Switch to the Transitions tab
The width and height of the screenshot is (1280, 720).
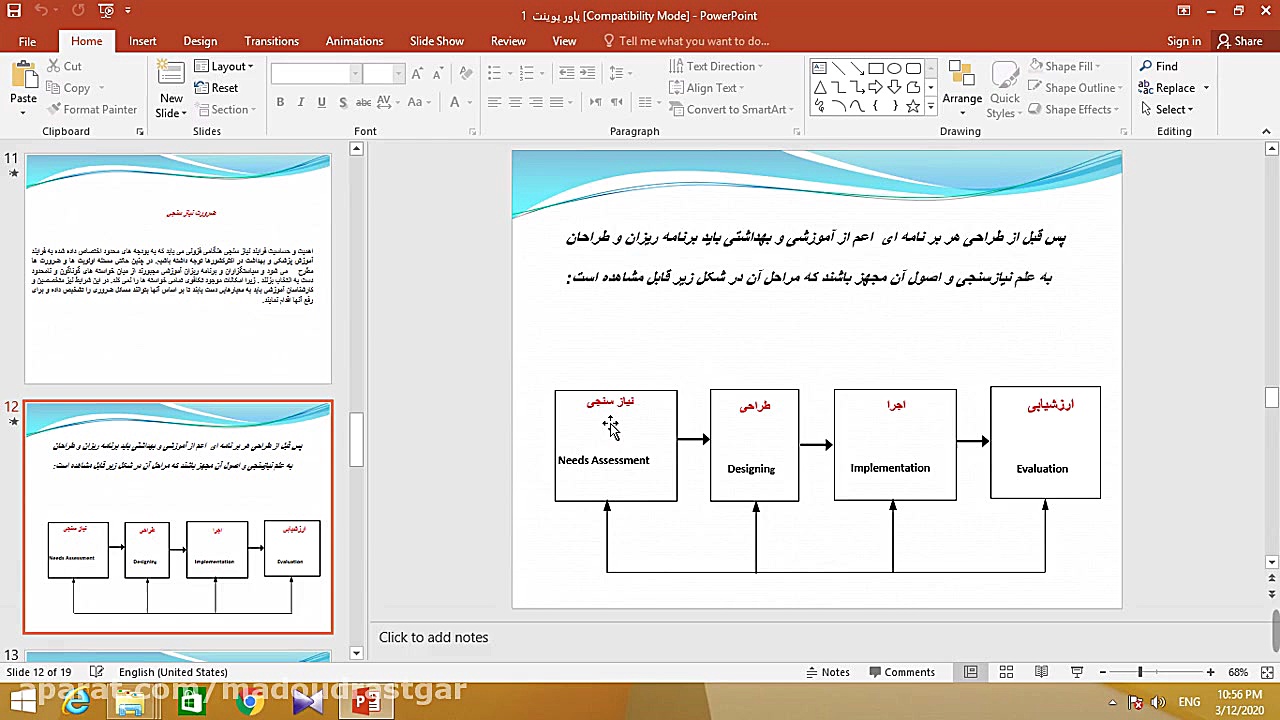[271, 41]
